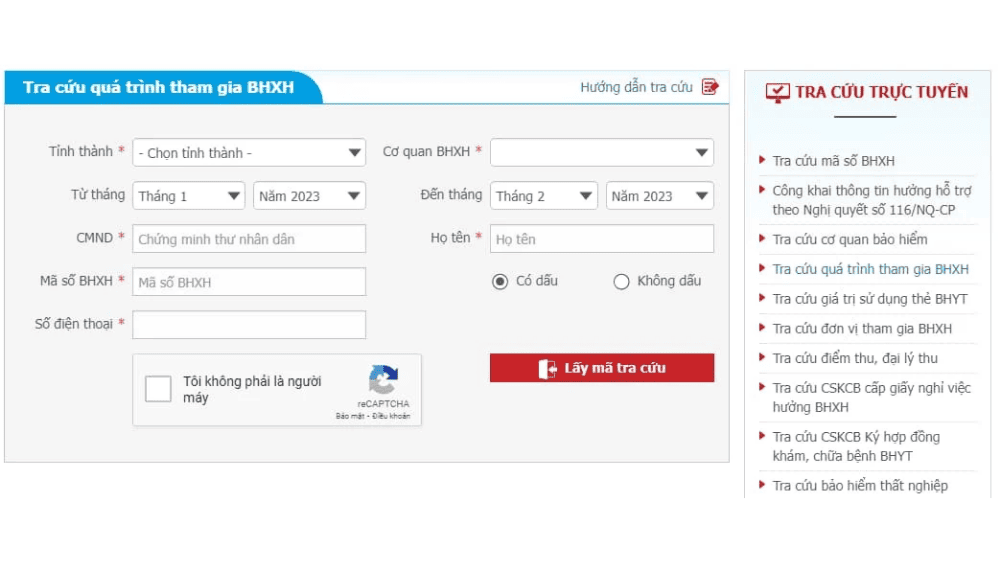The width and height of the screenshot is (1000, 562).
Task: Click the monitor icon beside TRA CỨU TRỰC TUYẾN
Action: tap(777, 92)
